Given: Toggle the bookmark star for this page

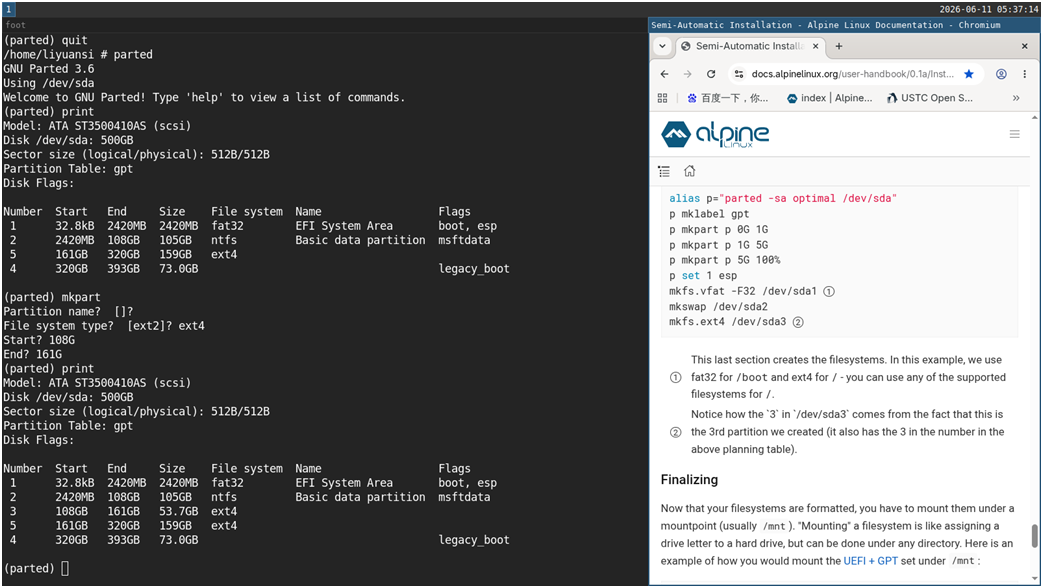Looking at the screenshot, I should click(x=968, y=74).
